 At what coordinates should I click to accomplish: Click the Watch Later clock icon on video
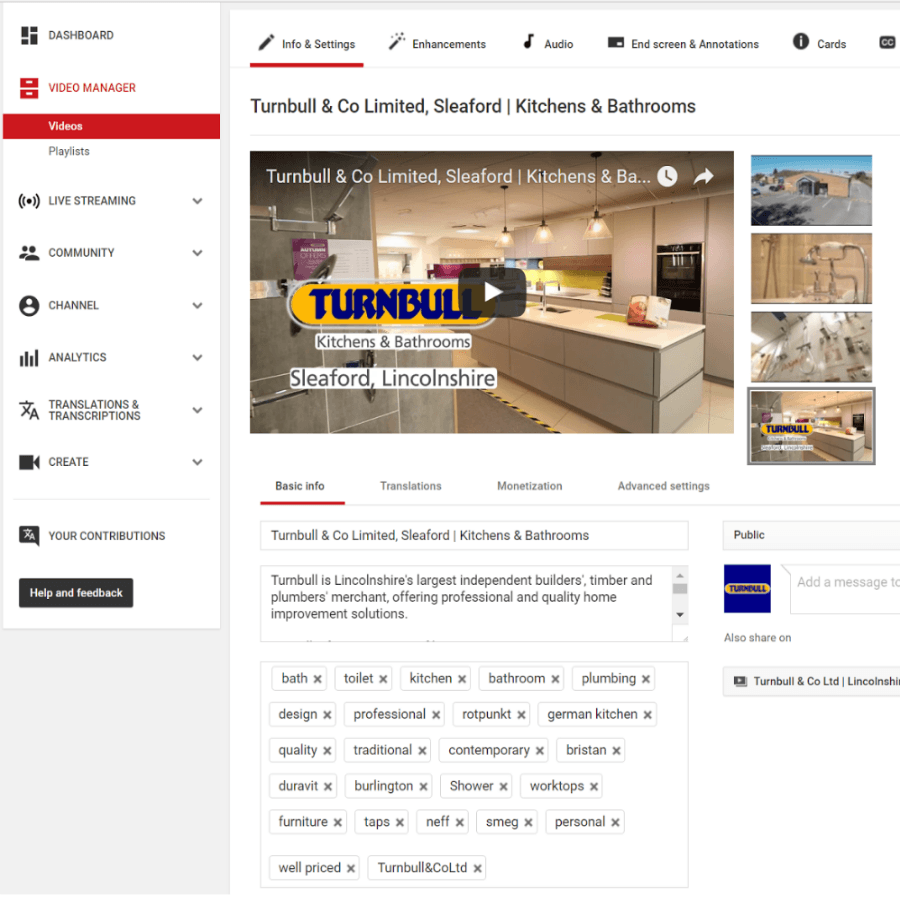coord(667,176)
